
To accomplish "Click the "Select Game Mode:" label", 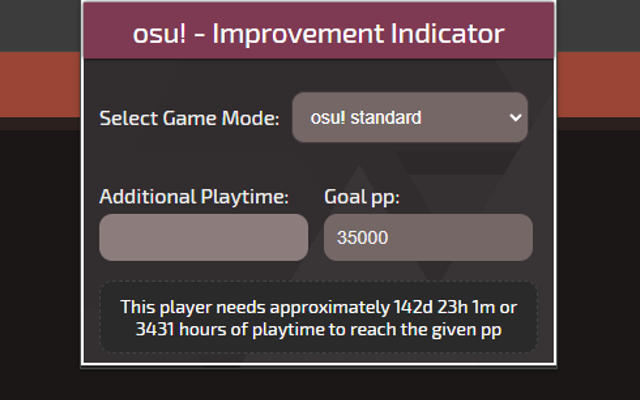I will coord(189,118).
